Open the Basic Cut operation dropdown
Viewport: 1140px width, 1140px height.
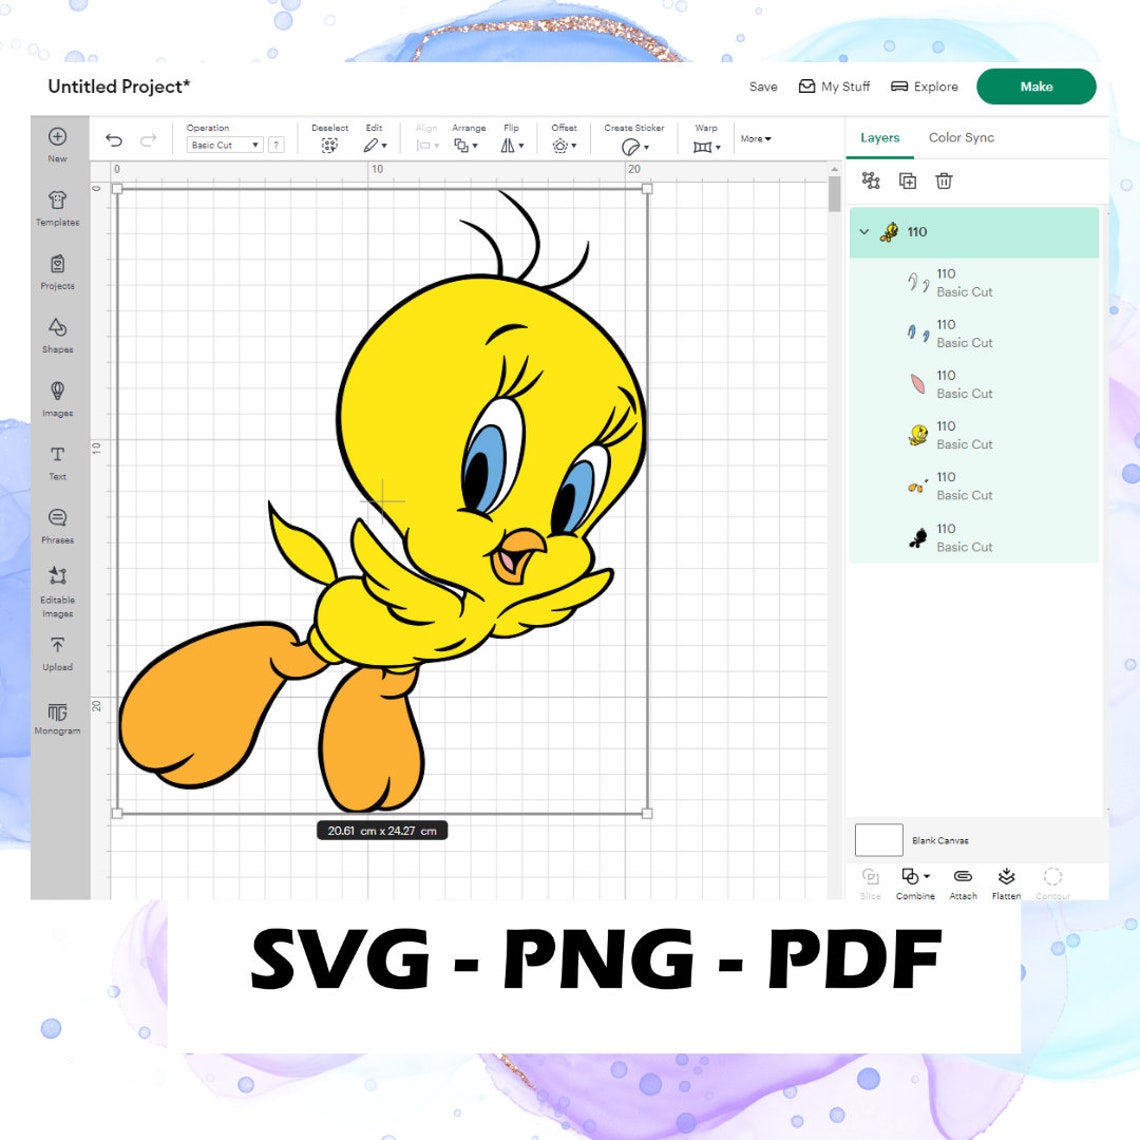[222, 145]
